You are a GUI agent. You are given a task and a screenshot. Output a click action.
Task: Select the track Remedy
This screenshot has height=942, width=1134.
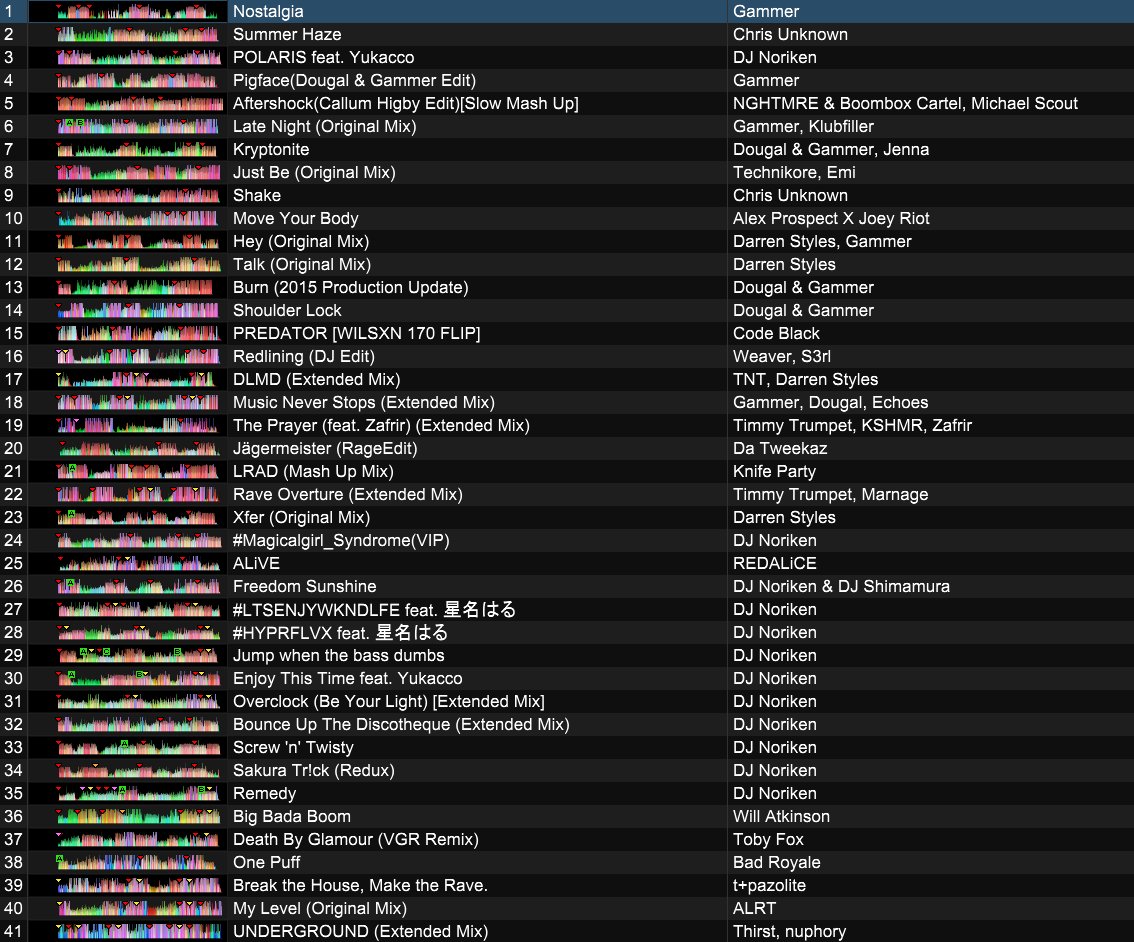[265, 794]
